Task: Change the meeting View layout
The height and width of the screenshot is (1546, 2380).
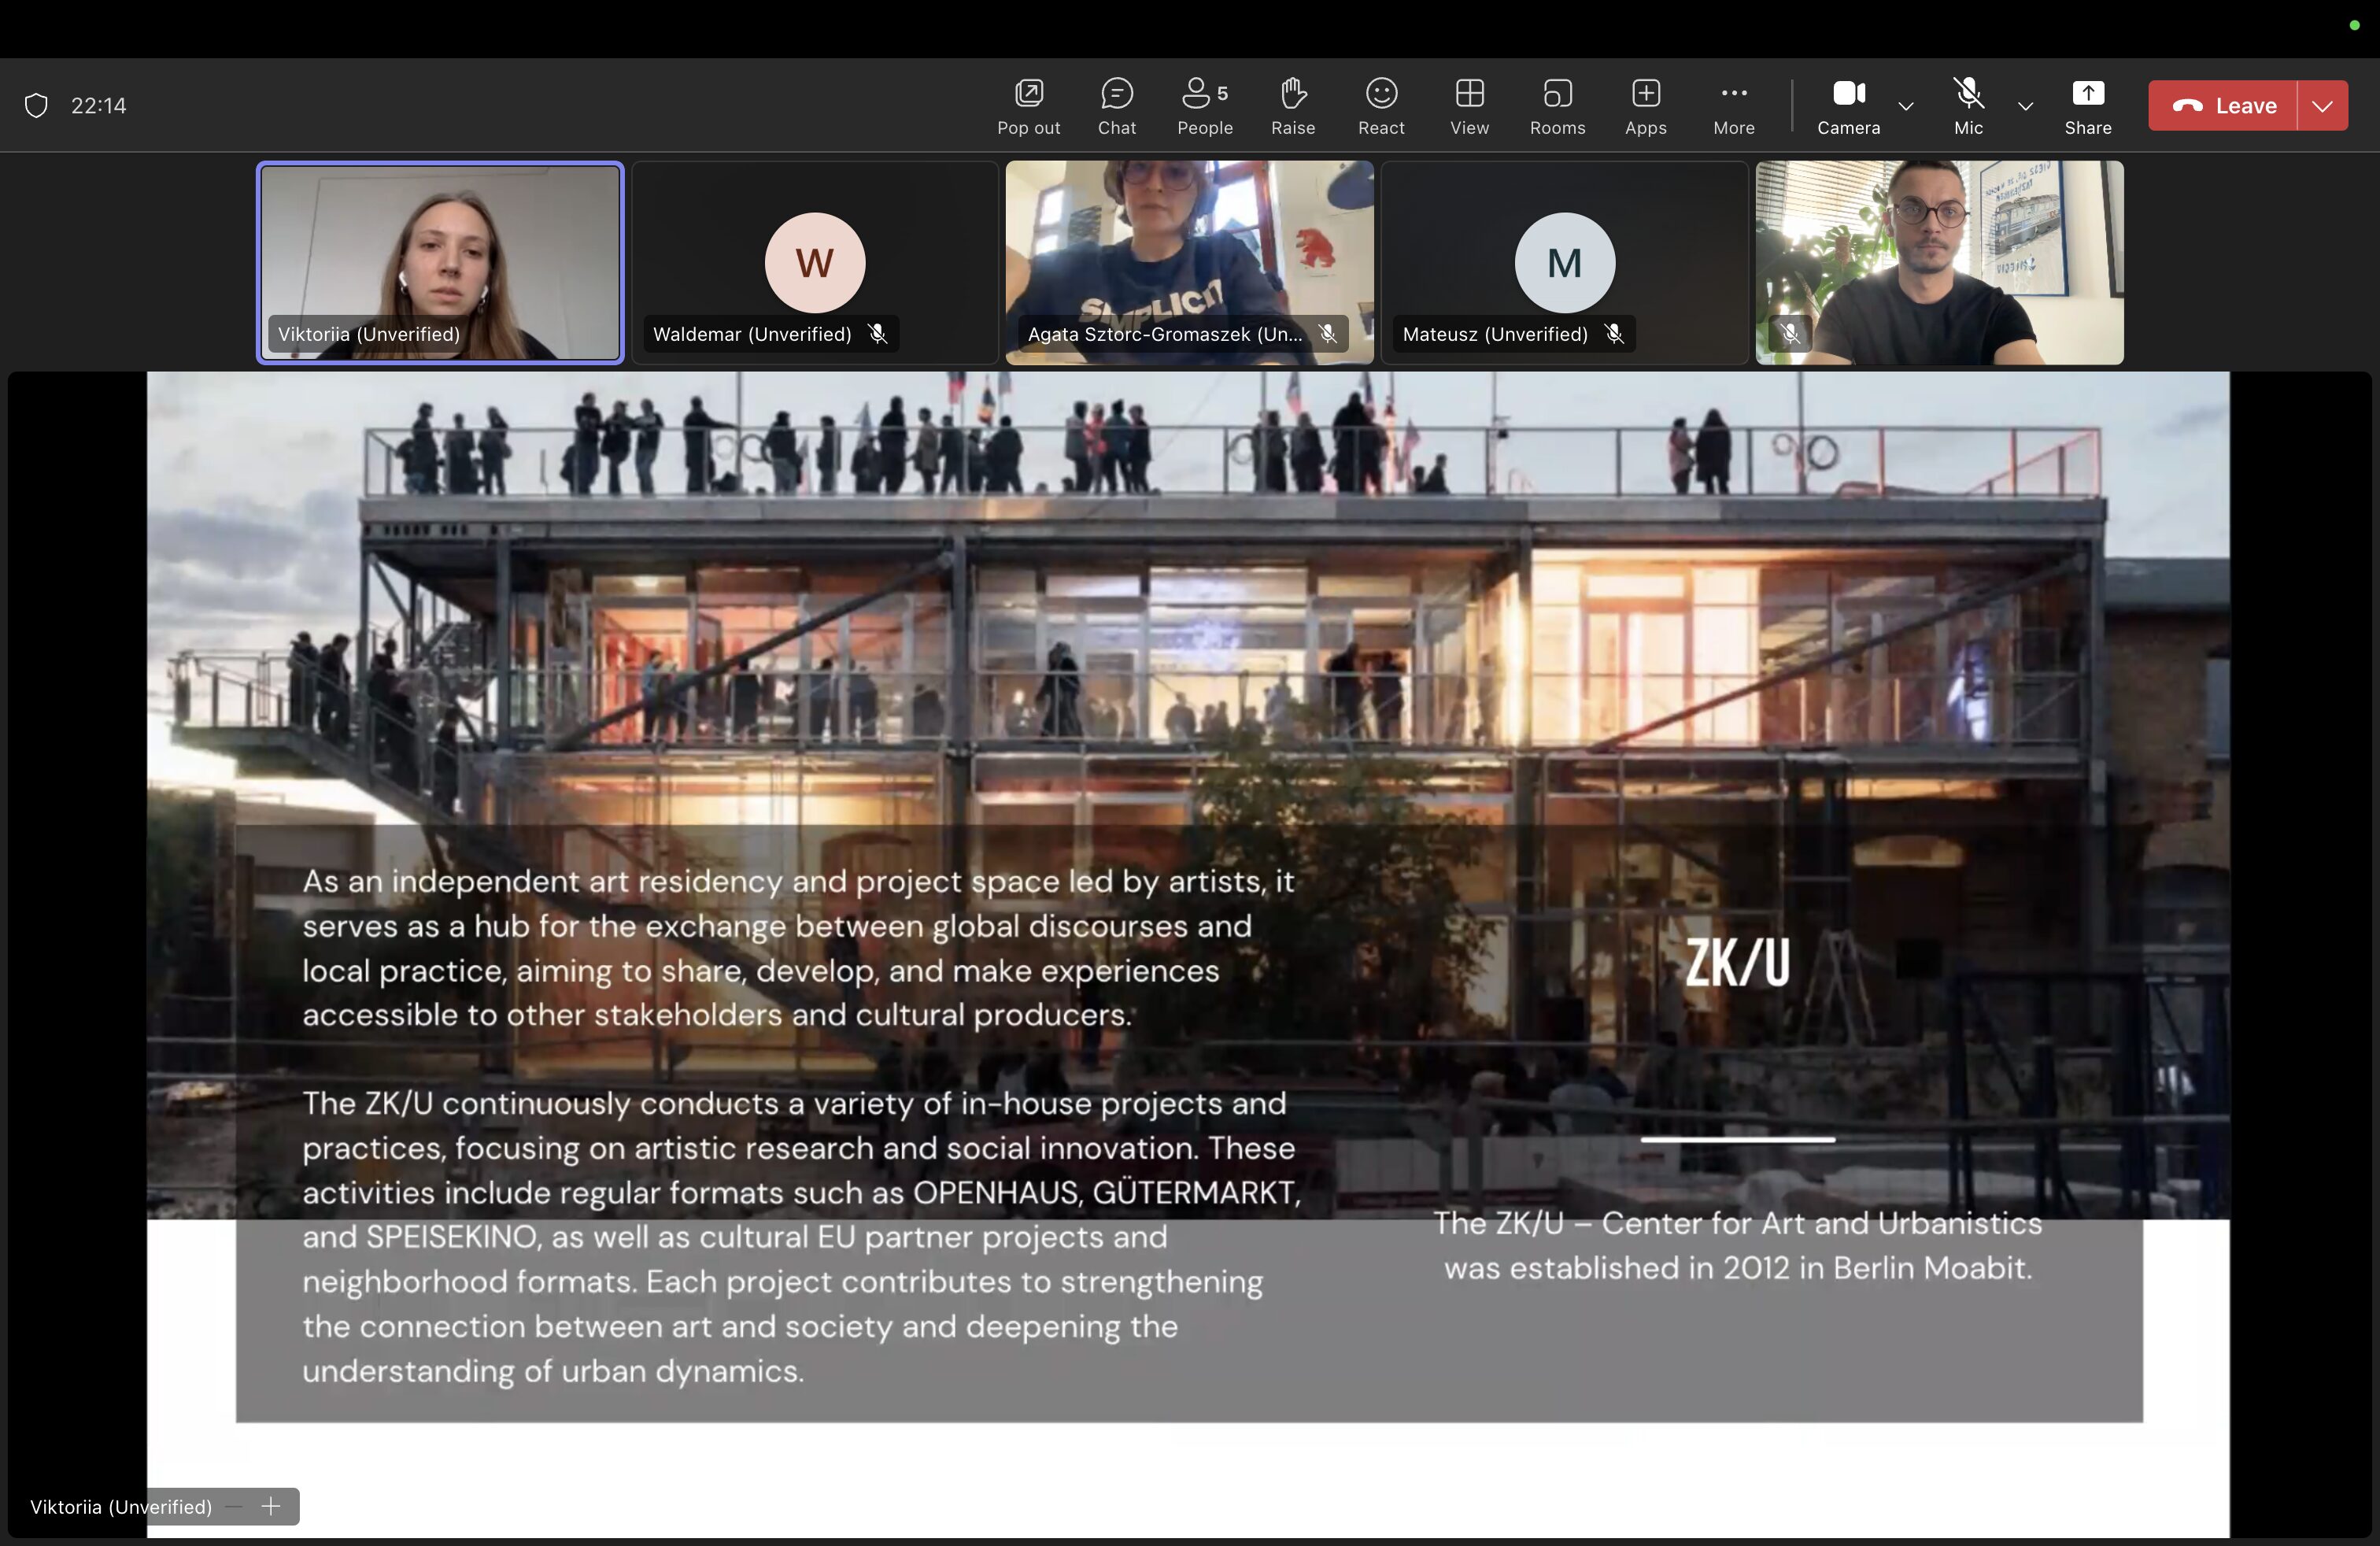Action: 1469,106
